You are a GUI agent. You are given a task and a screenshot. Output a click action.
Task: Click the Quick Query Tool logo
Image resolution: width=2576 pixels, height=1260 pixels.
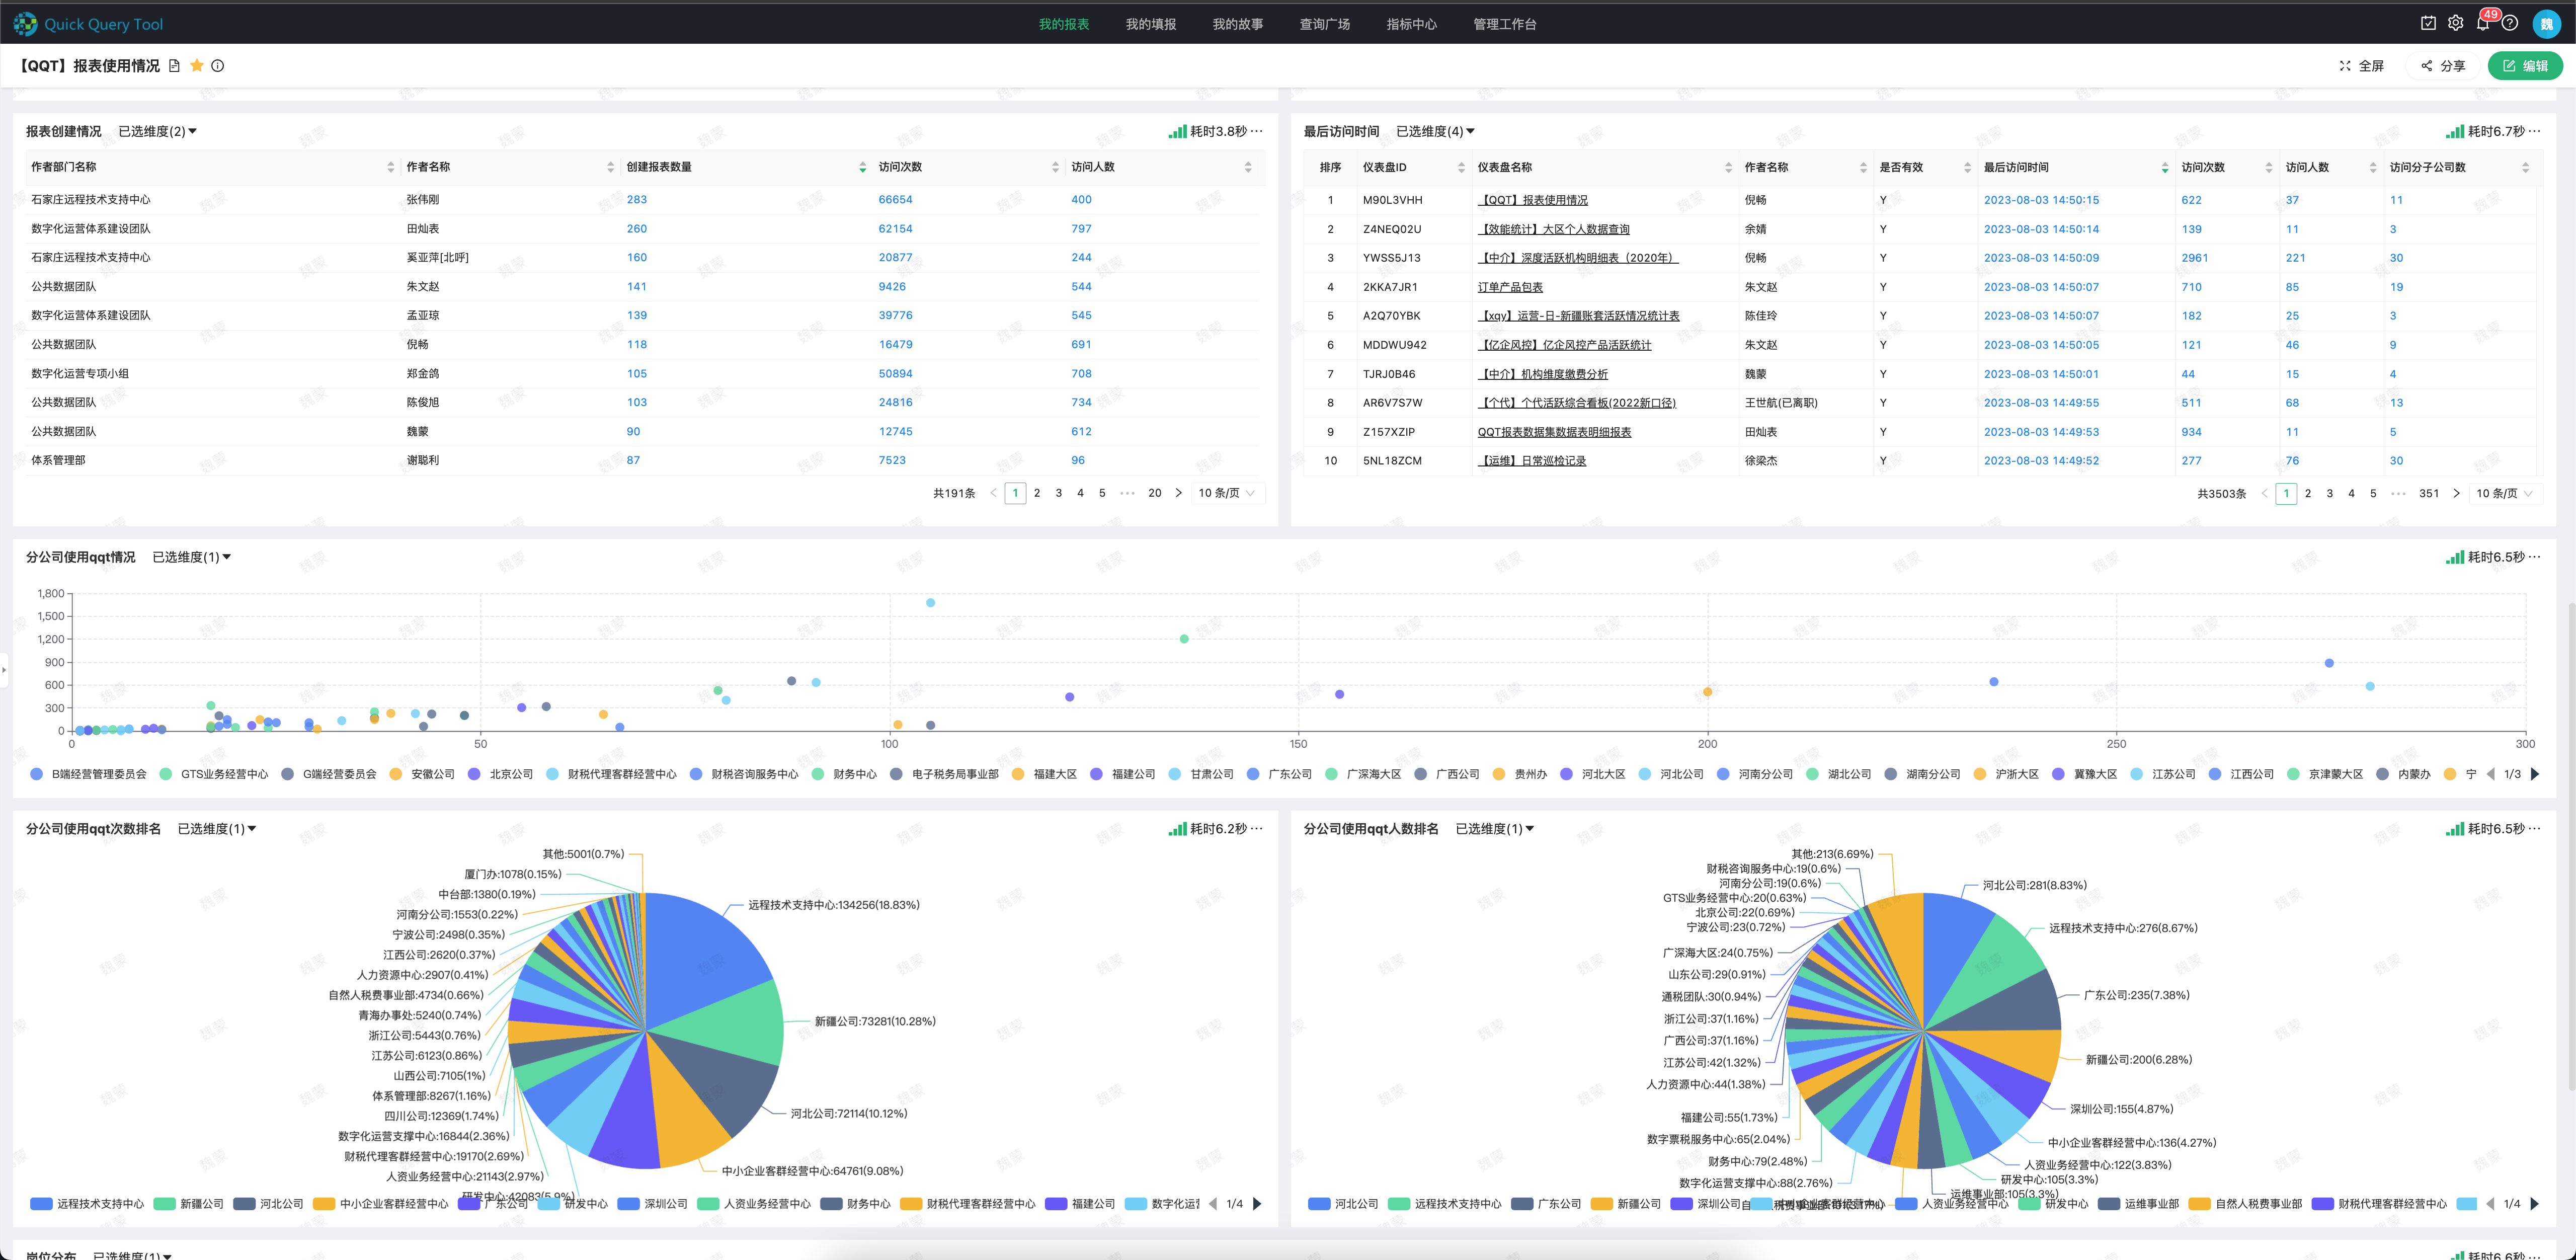point(88,24)
